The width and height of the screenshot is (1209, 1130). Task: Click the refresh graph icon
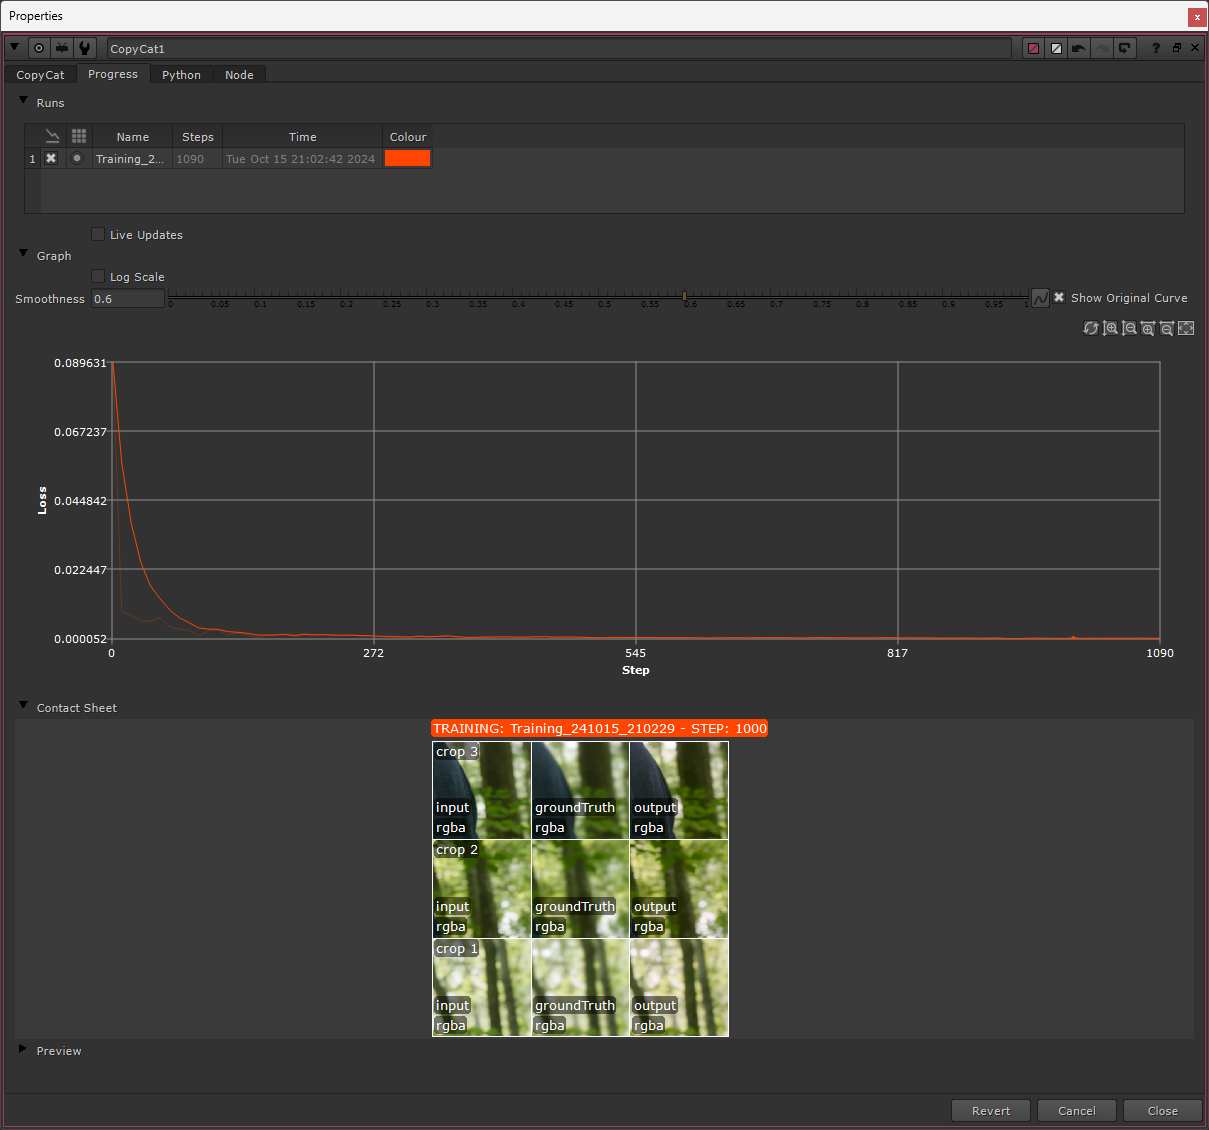[x=1091, y=328]
